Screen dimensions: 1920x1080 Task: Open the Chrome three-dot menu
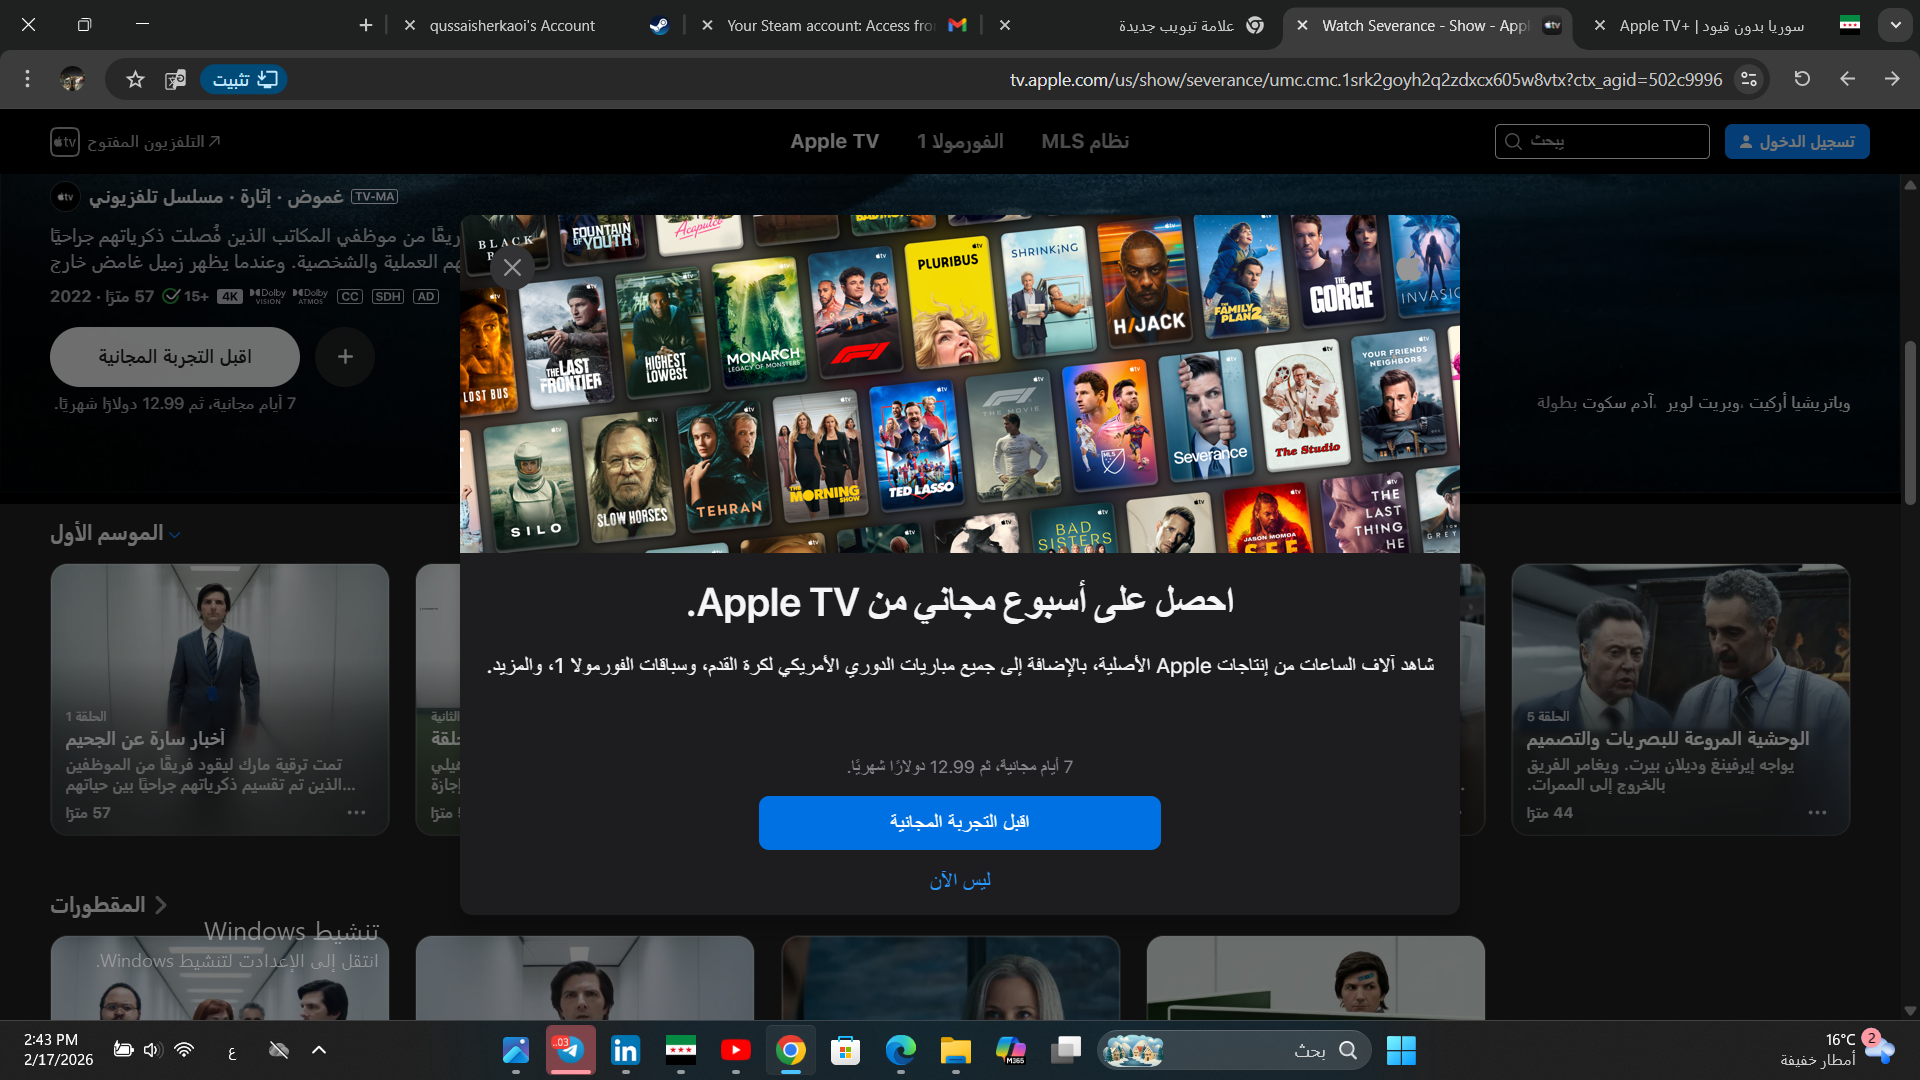click(27, 79)
